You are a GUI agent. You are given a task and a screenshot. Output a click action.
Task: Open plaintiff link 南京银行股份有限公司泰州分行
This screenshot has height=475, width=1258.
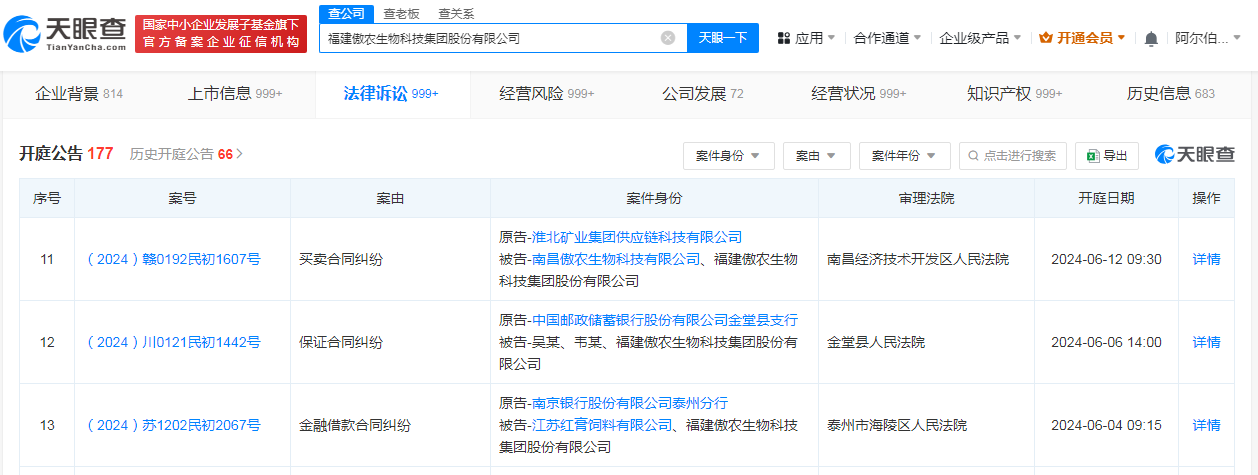(630, 403)
